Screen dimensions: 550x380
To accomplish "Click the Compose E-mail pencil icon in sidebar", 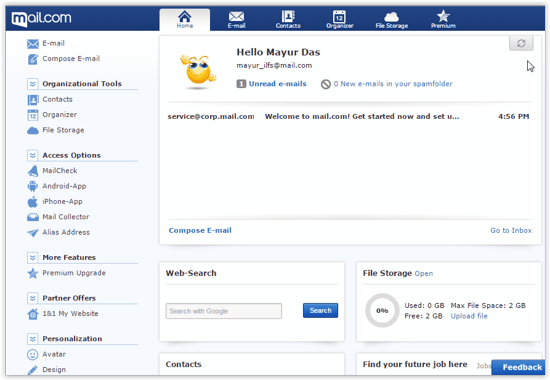I will [33, 59].
